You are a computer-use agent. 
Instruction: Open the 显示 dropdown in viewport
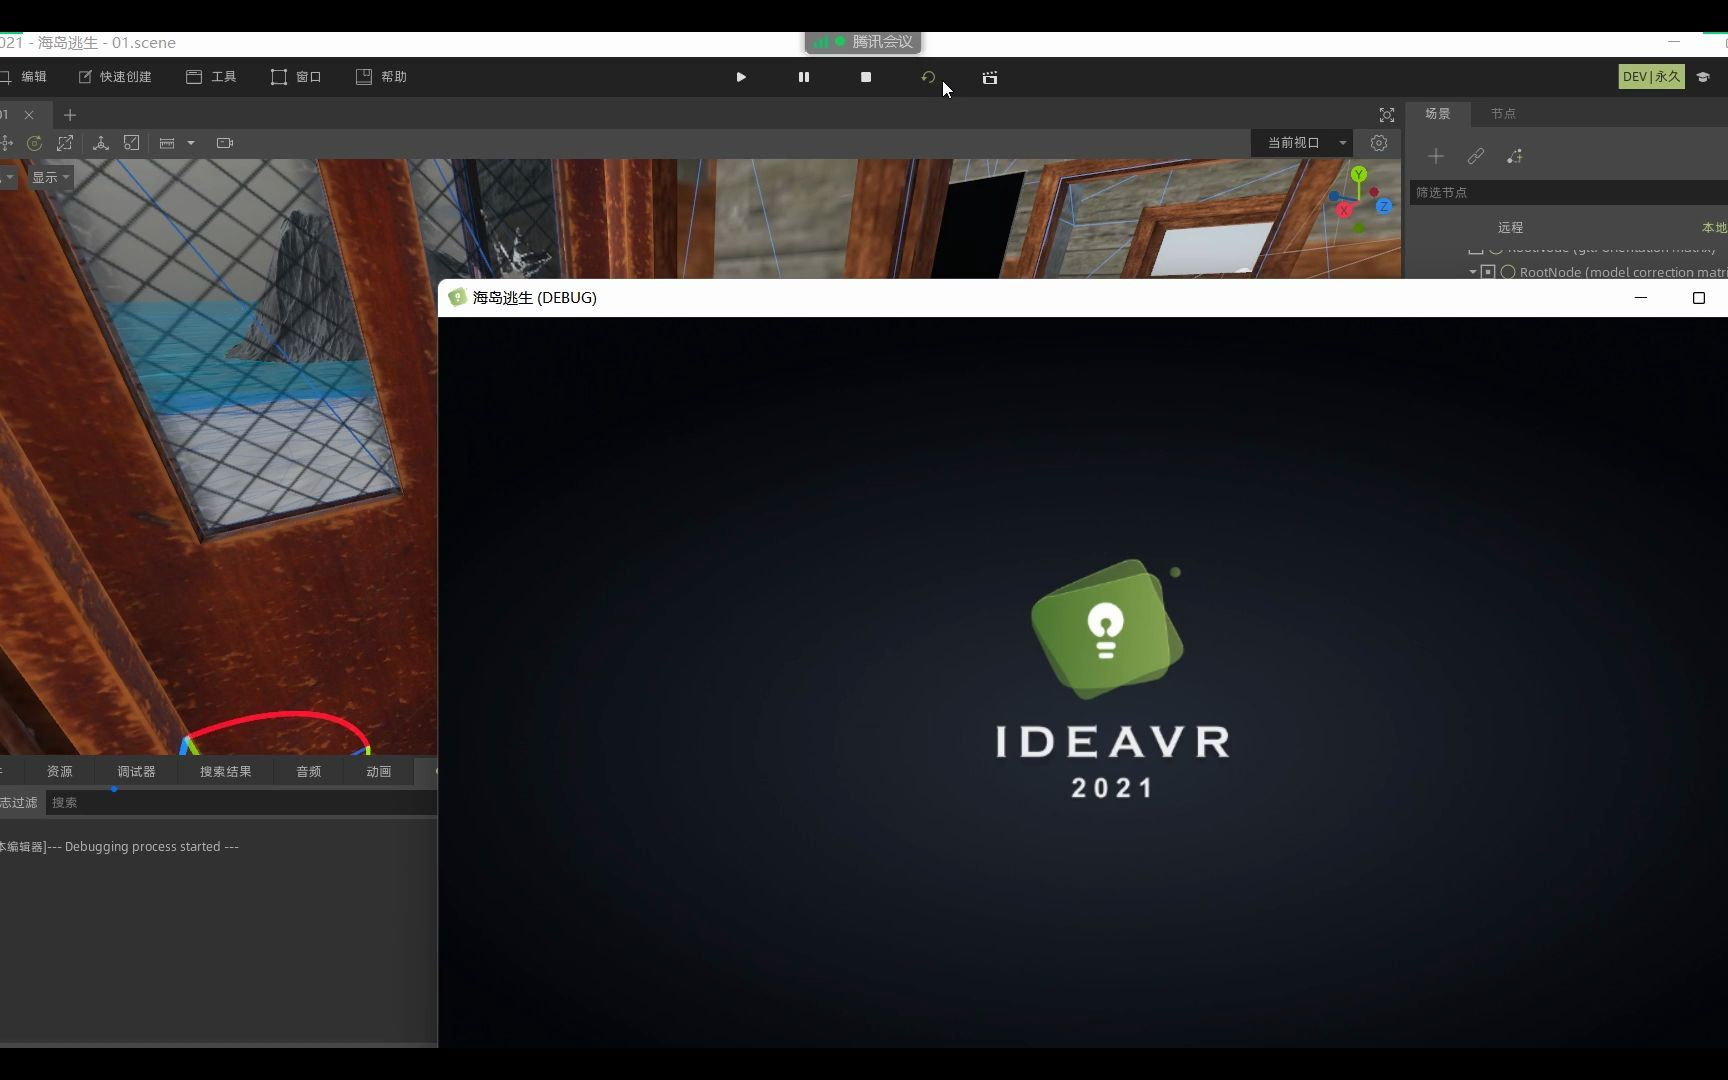(50, 177)
